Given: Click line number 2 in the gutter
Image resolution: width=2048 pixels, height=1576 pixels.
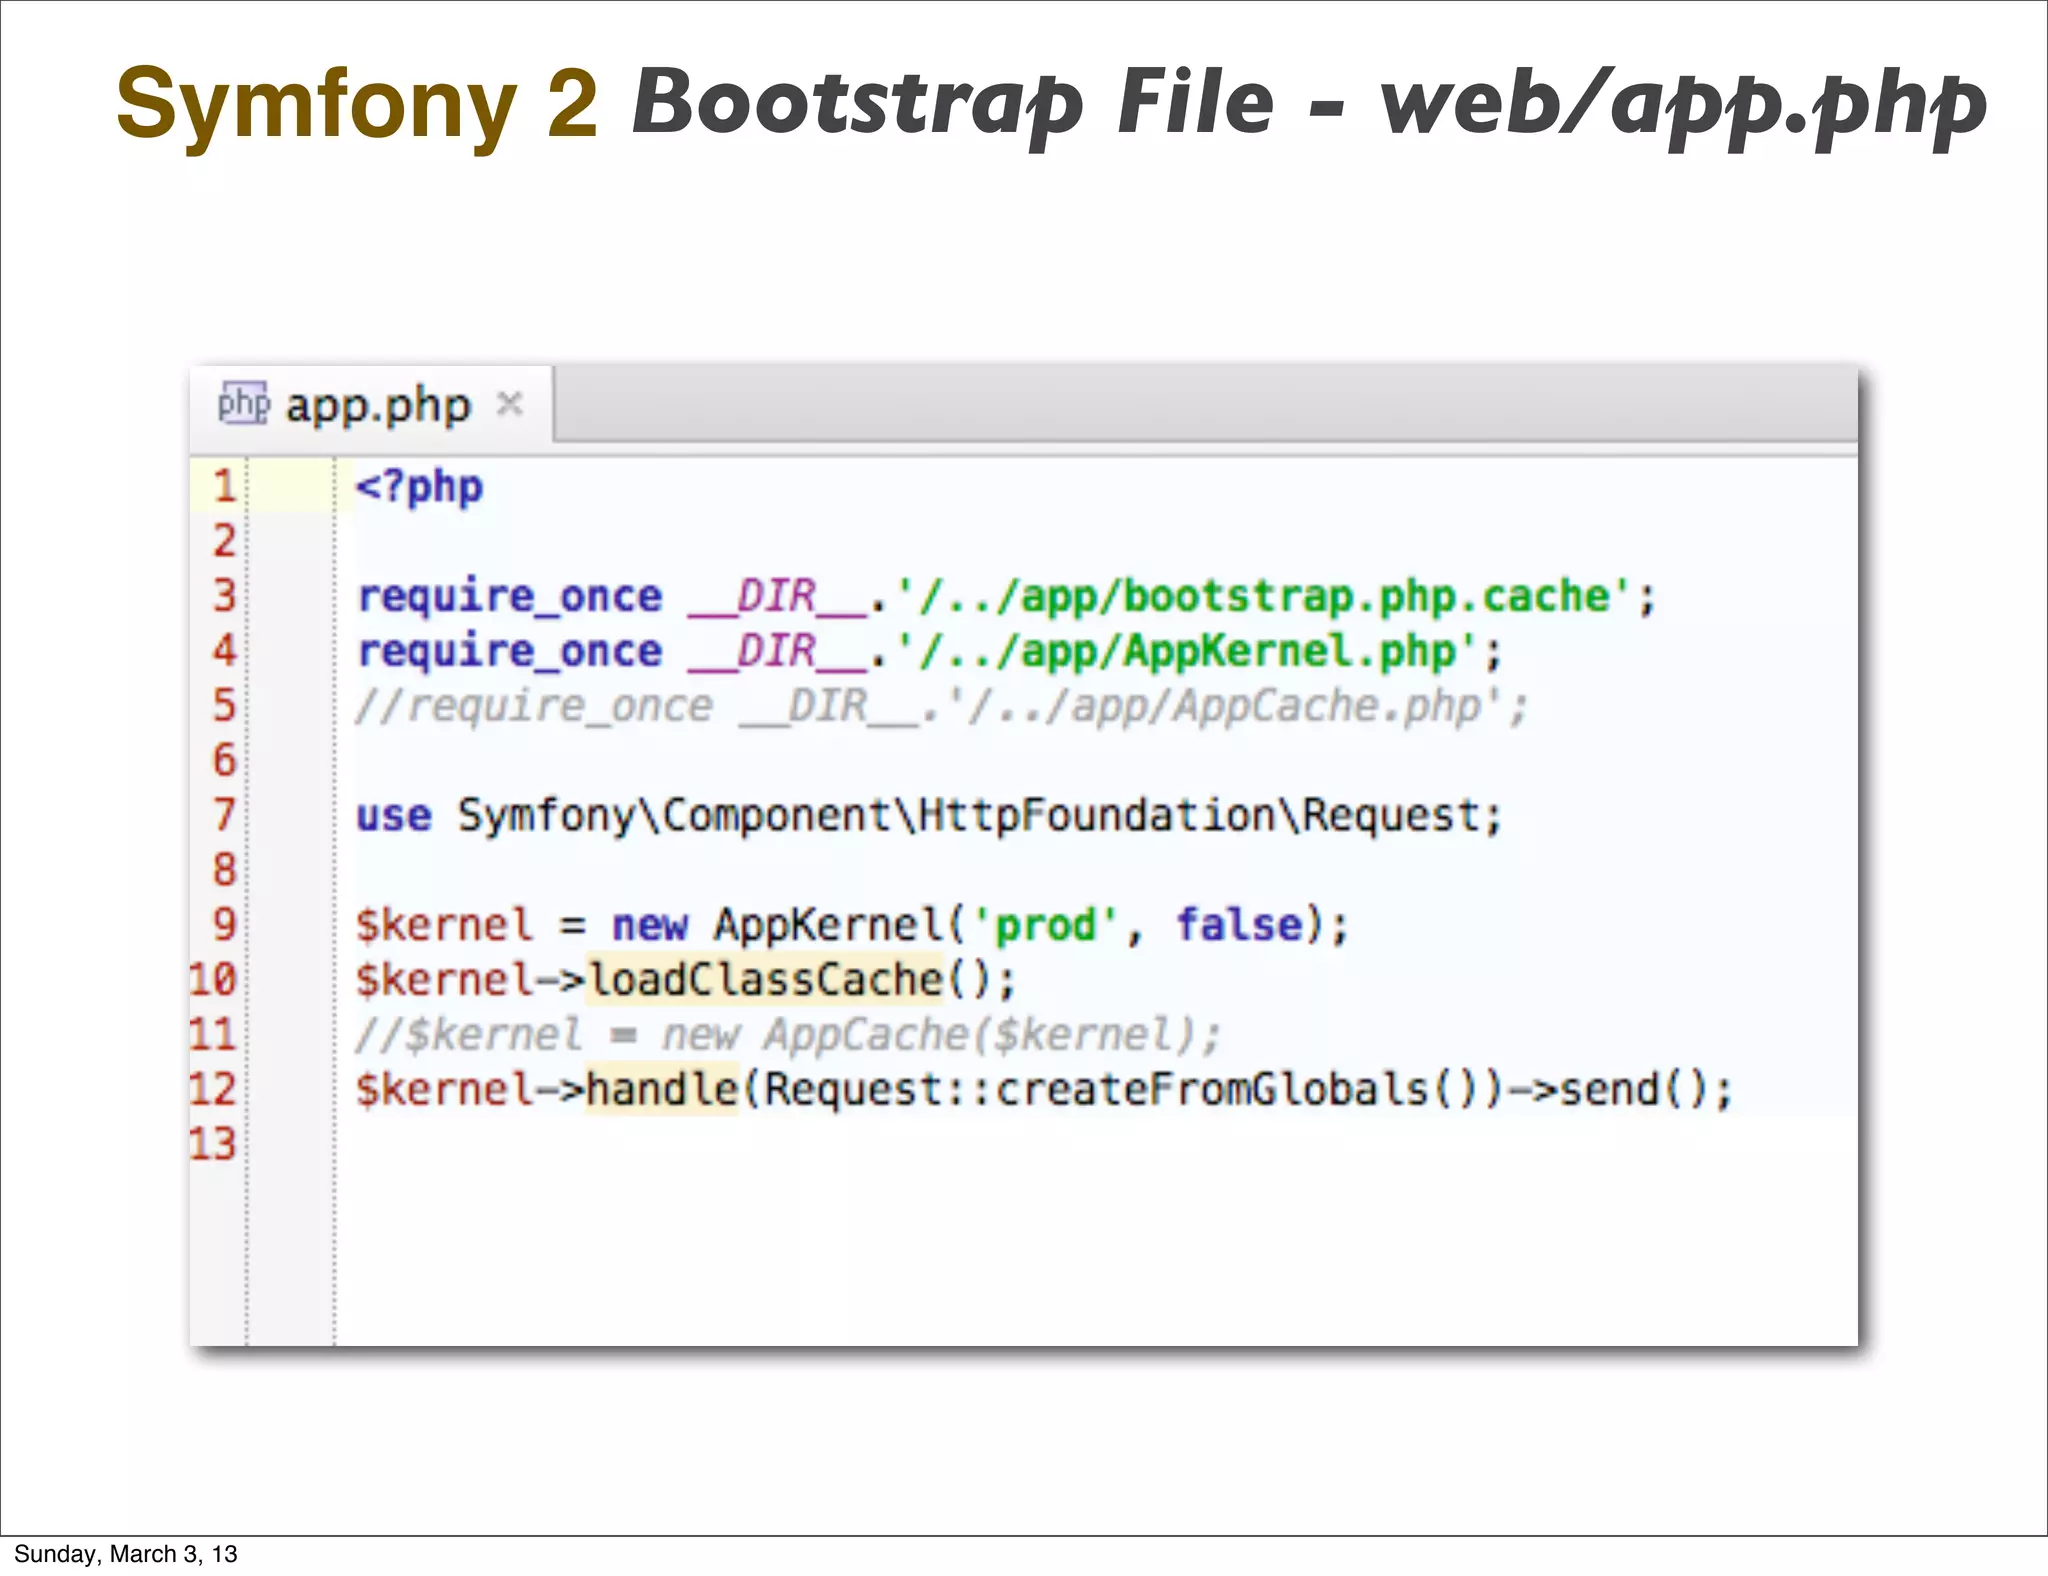Looking at the screenshot, I should [x=224, y=541].
